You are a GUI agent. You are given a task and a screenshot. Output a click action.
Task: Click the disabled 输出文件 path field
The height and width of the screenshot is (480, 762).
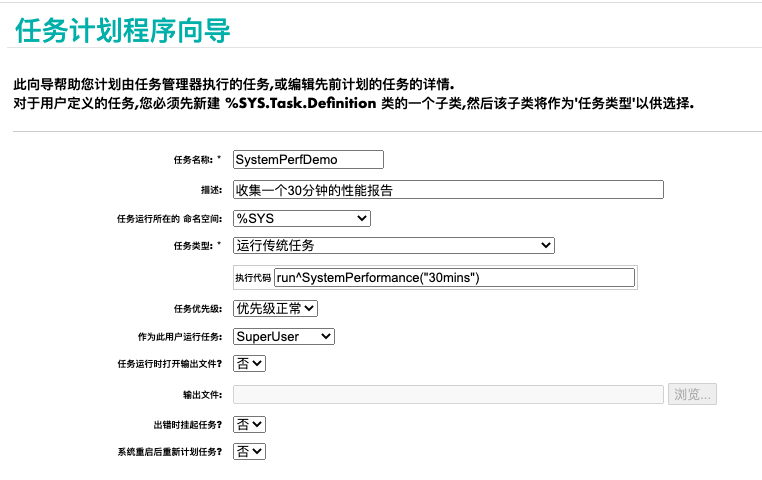448,394
